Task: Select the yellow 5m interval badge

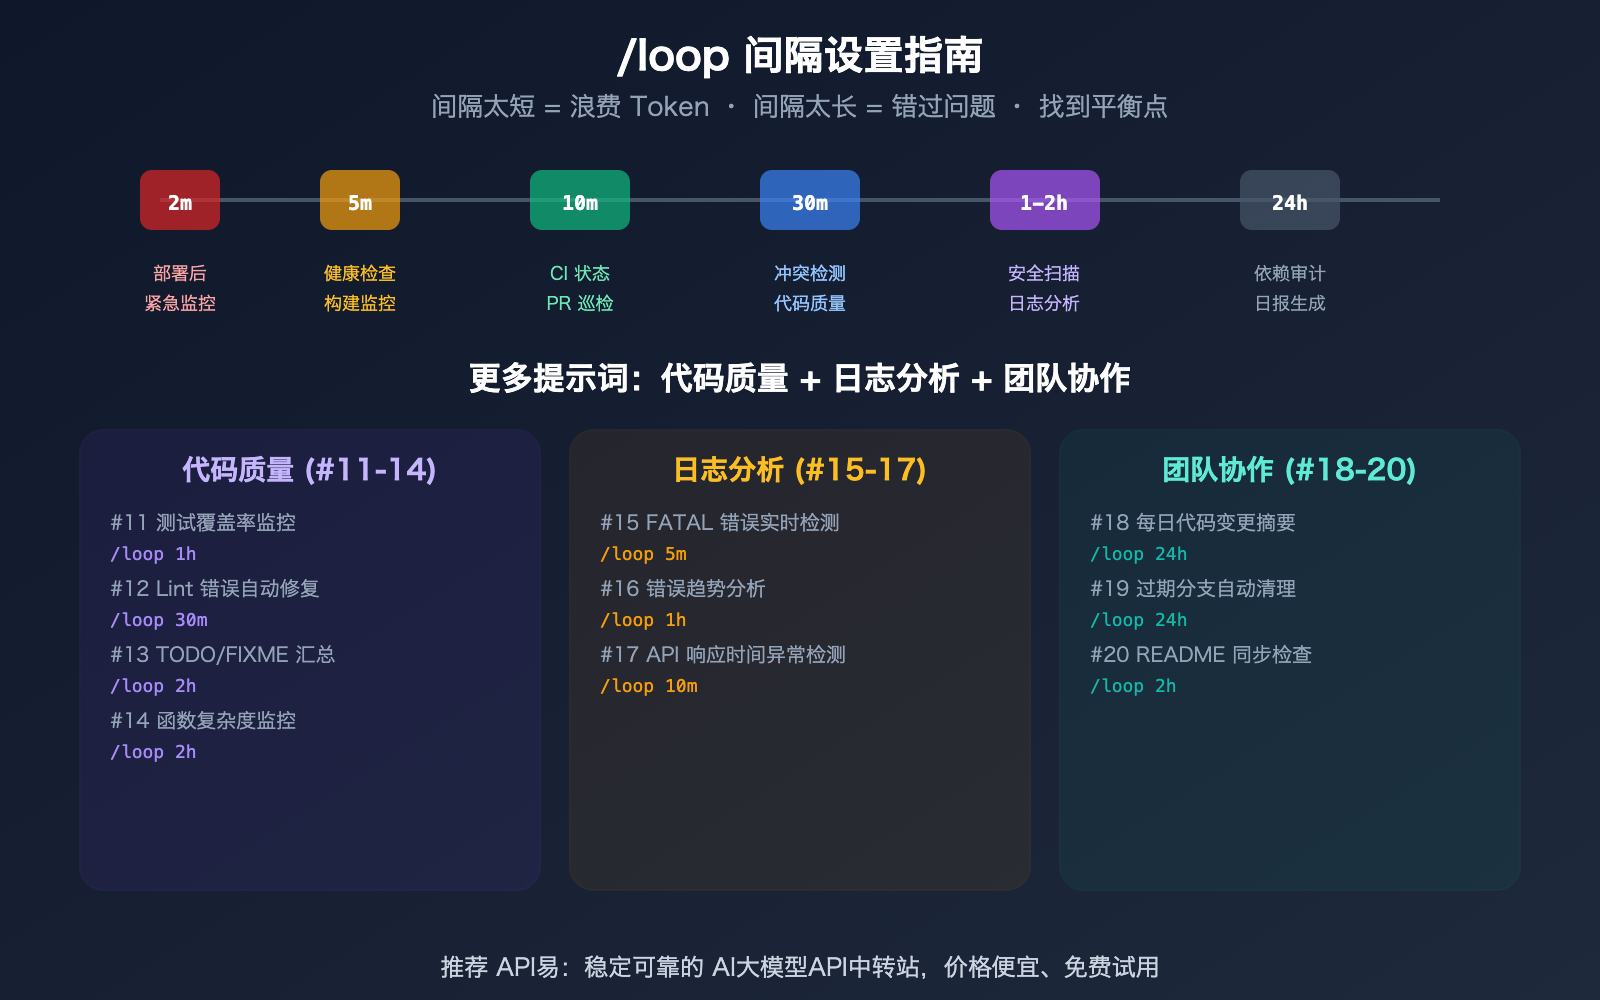Action: pos(360,200)
